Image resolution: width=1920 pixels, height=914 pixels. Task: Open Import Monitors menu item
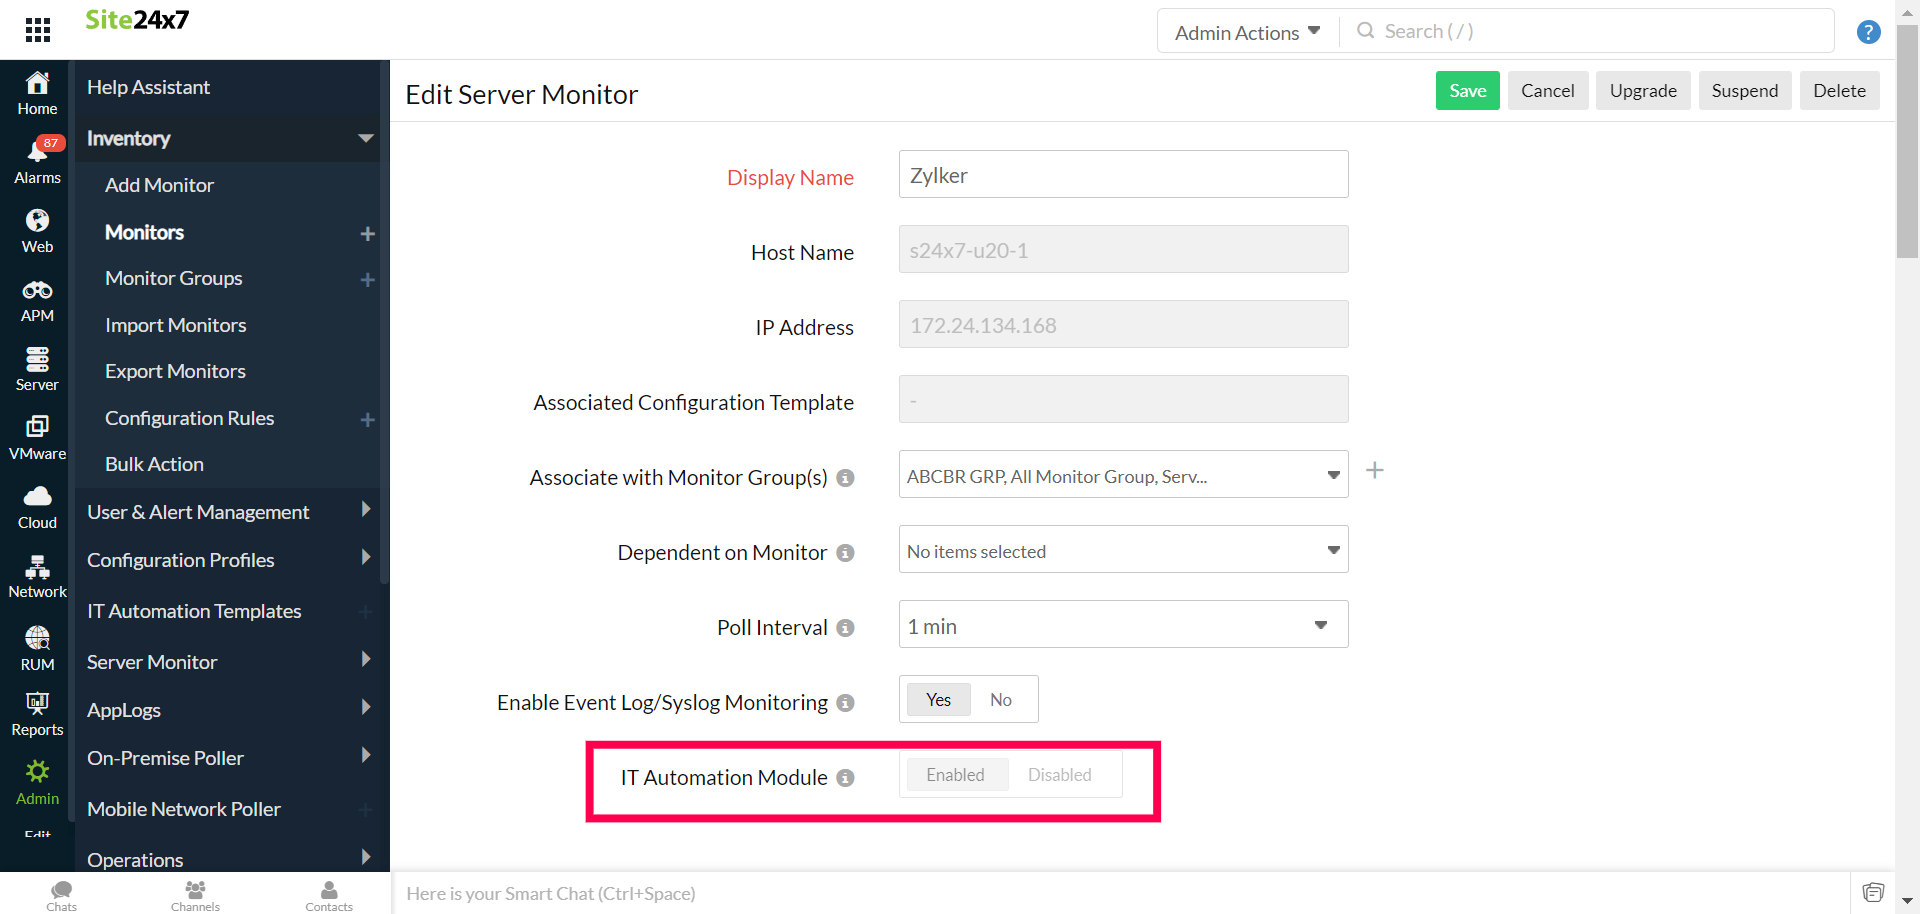(175, 325)
